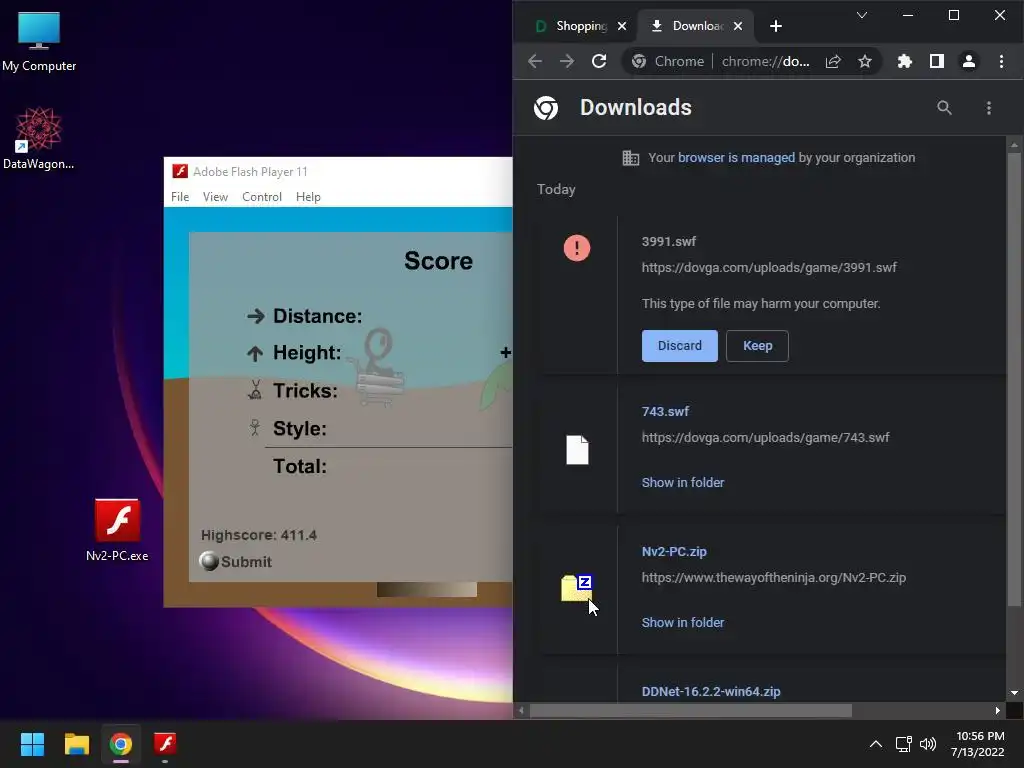Open the Extensions puzzle menu

[904, 61]
